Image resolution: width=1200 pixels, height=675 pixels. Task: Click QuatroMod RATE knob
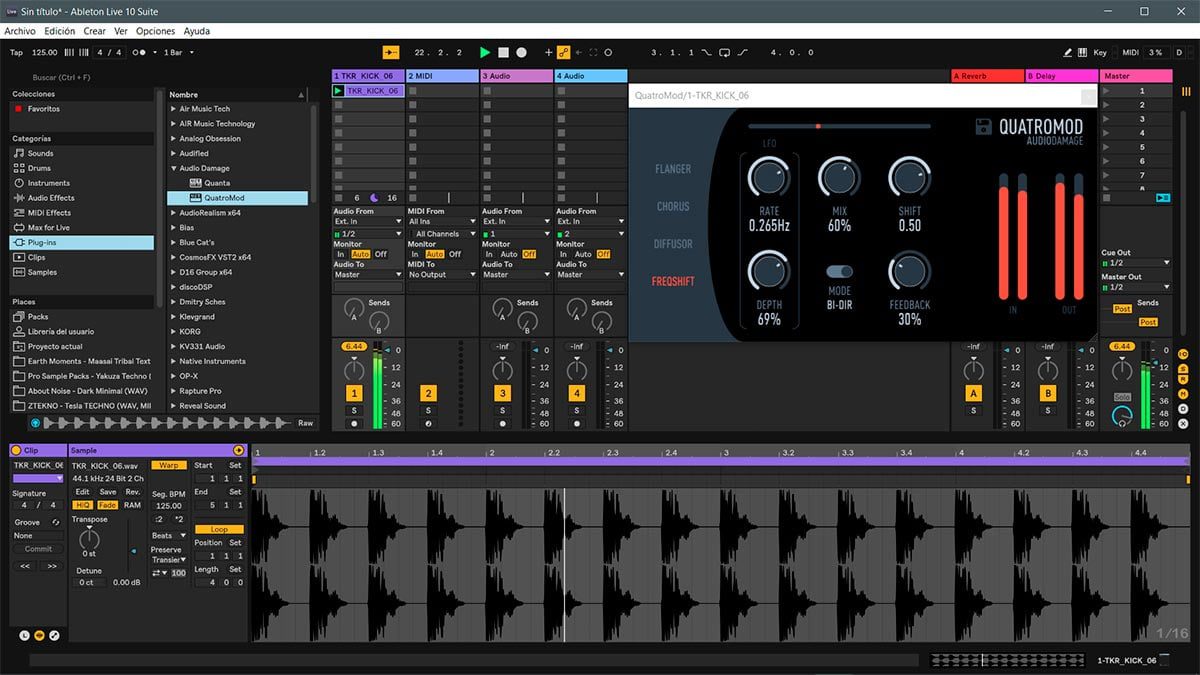point(768,177)
